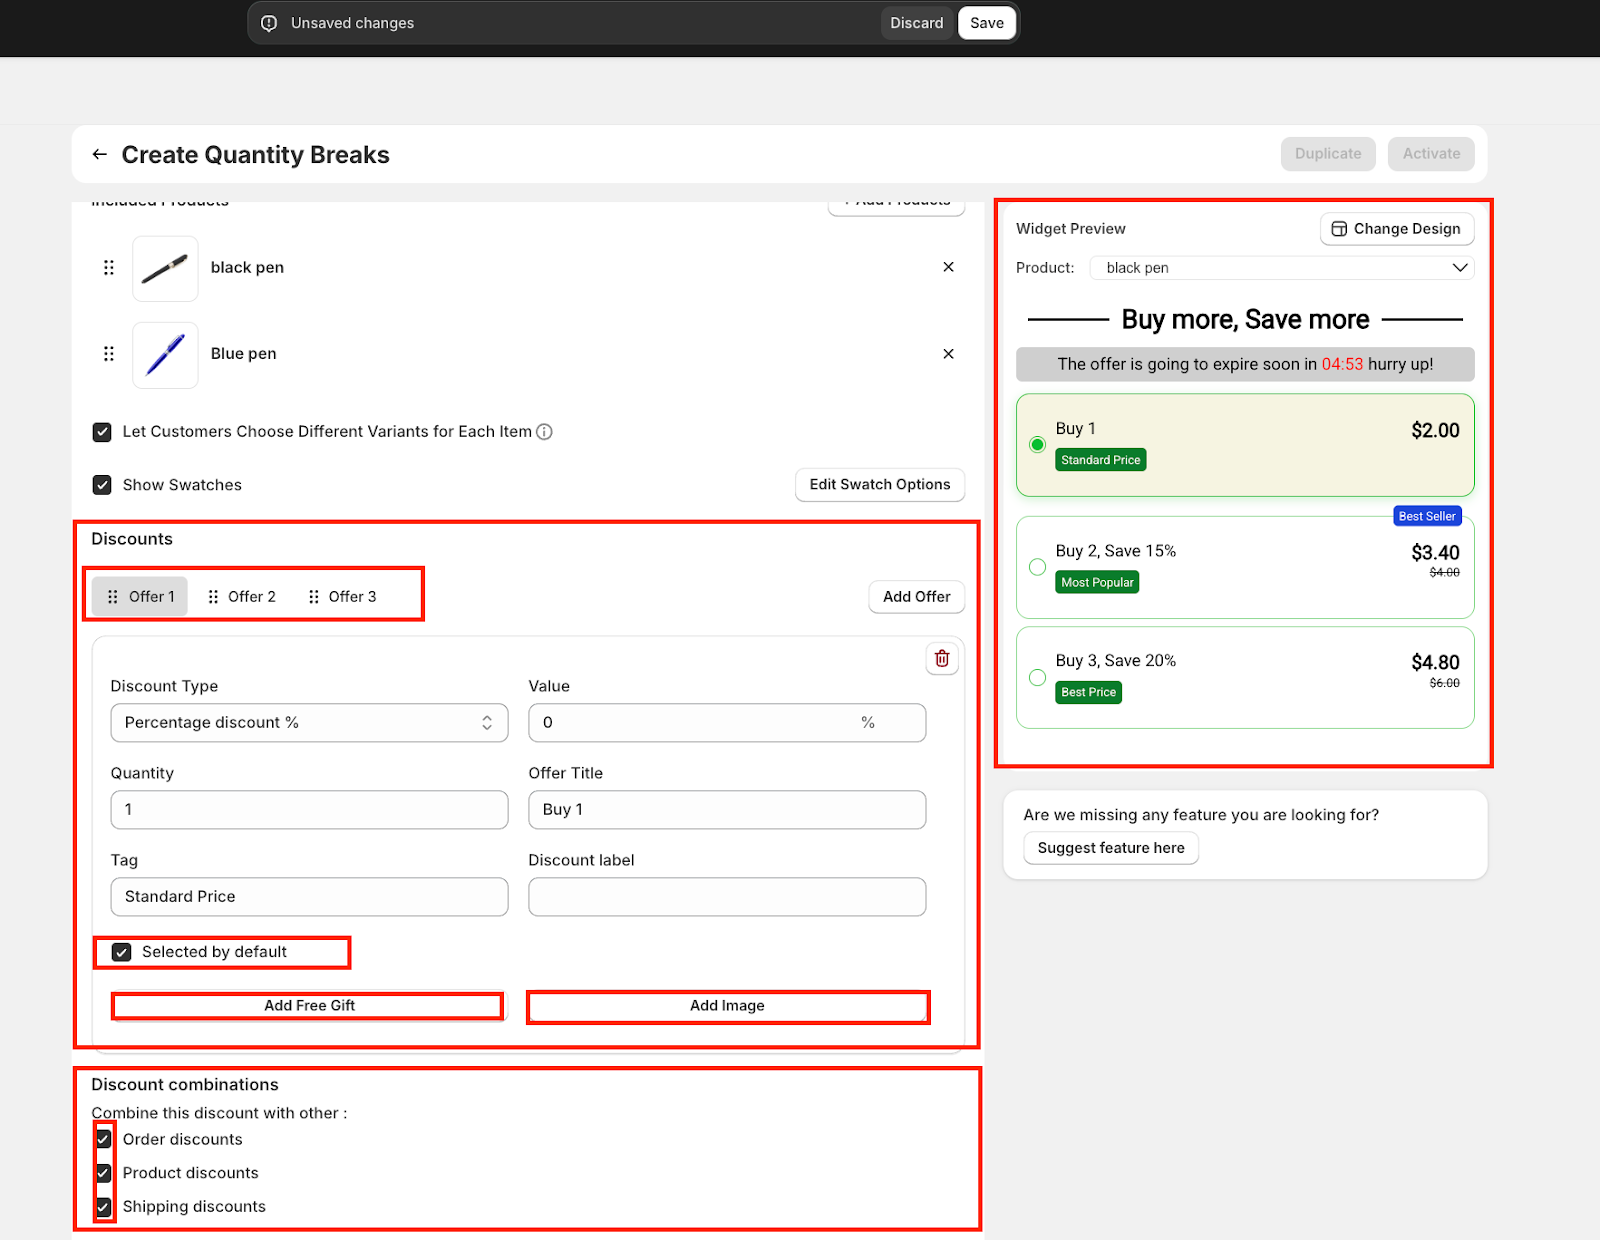1600x1240 pixels.
Task: Disable combining with Shipping discounts
Action: point(104,1206)
